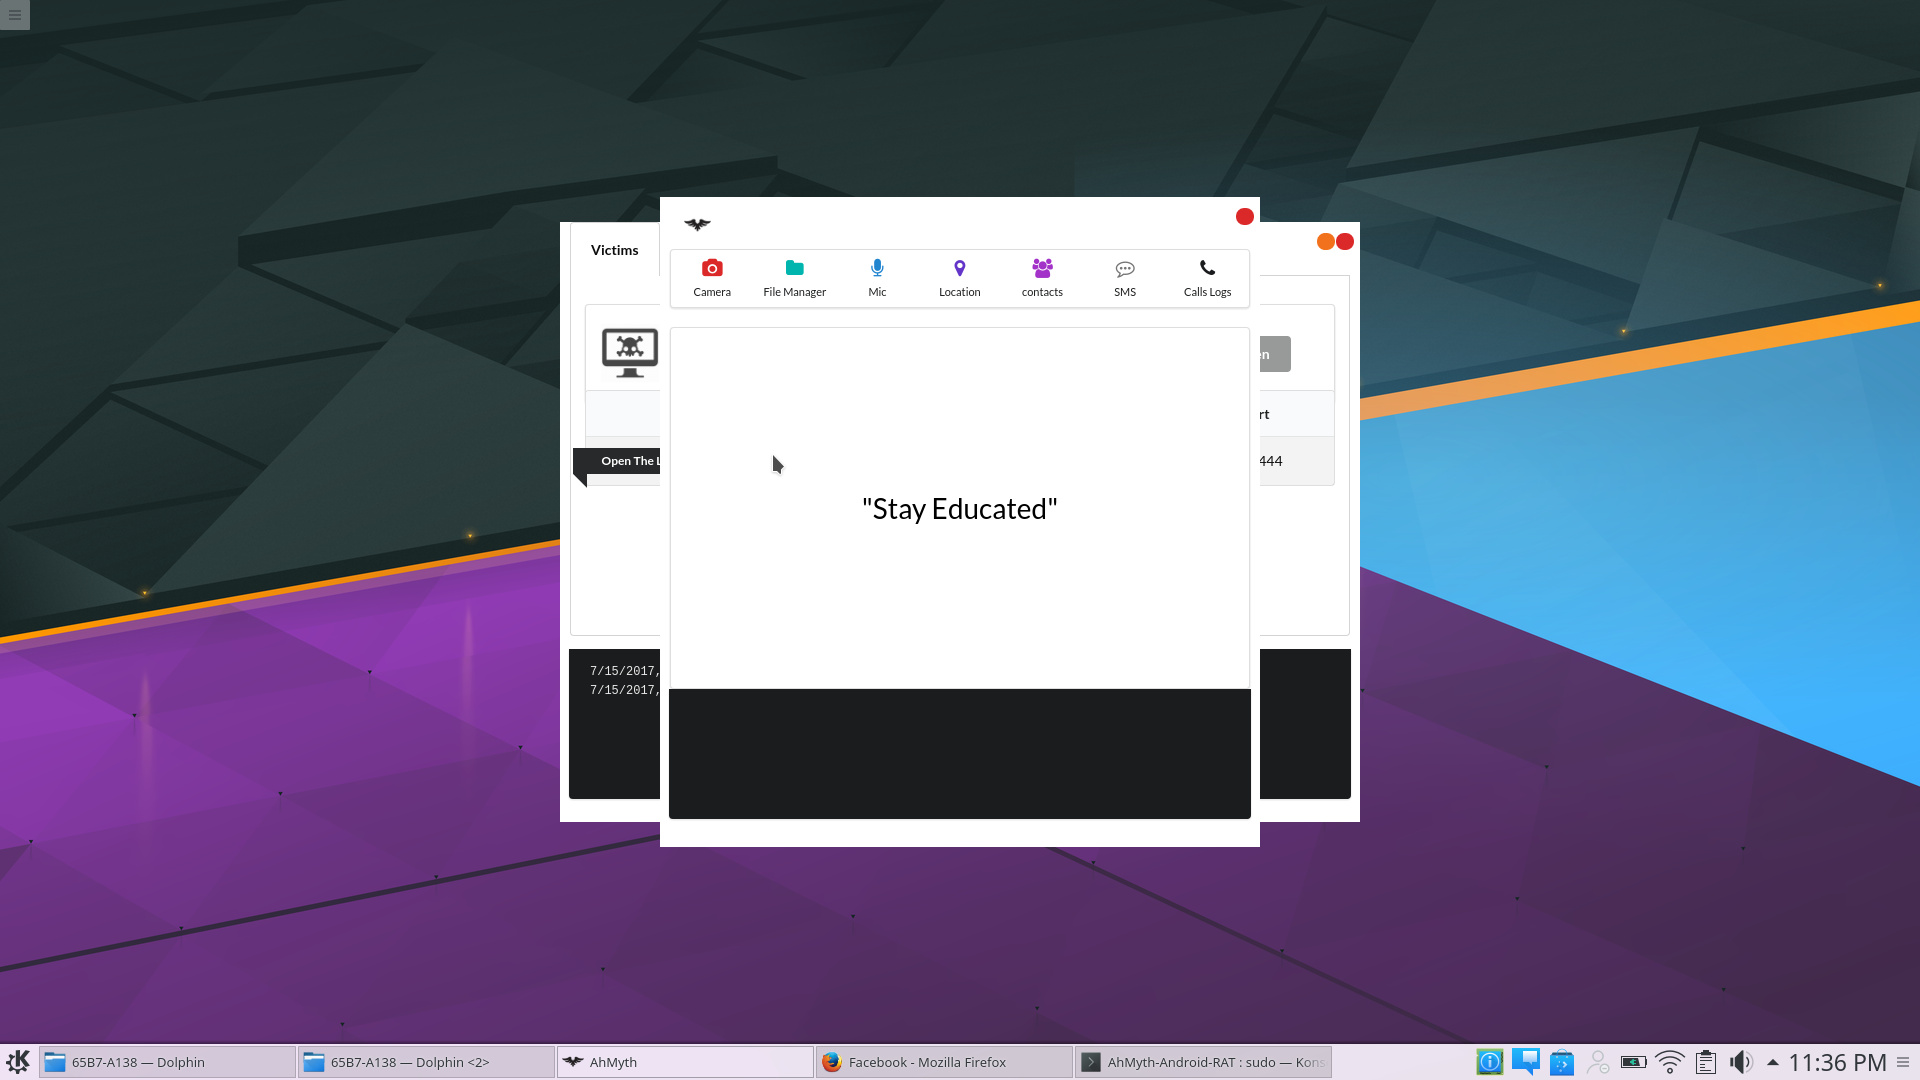Switch to Facebook Firefox taskbar entry
Screen dimensions: 1920x1080
point(943,1062)
